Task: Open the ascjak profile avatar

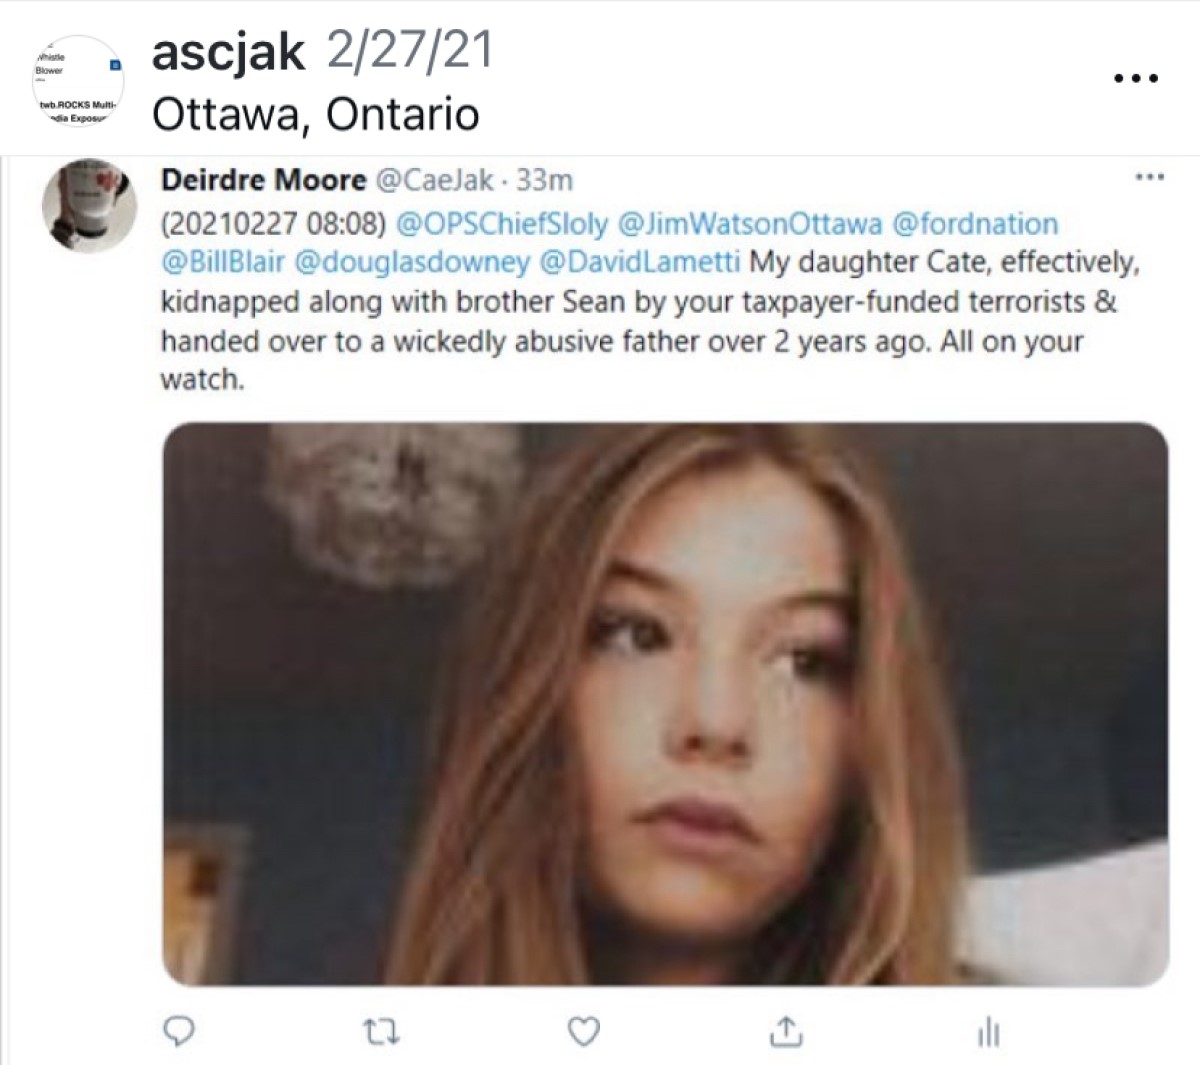Action: [x=79, y=82]
